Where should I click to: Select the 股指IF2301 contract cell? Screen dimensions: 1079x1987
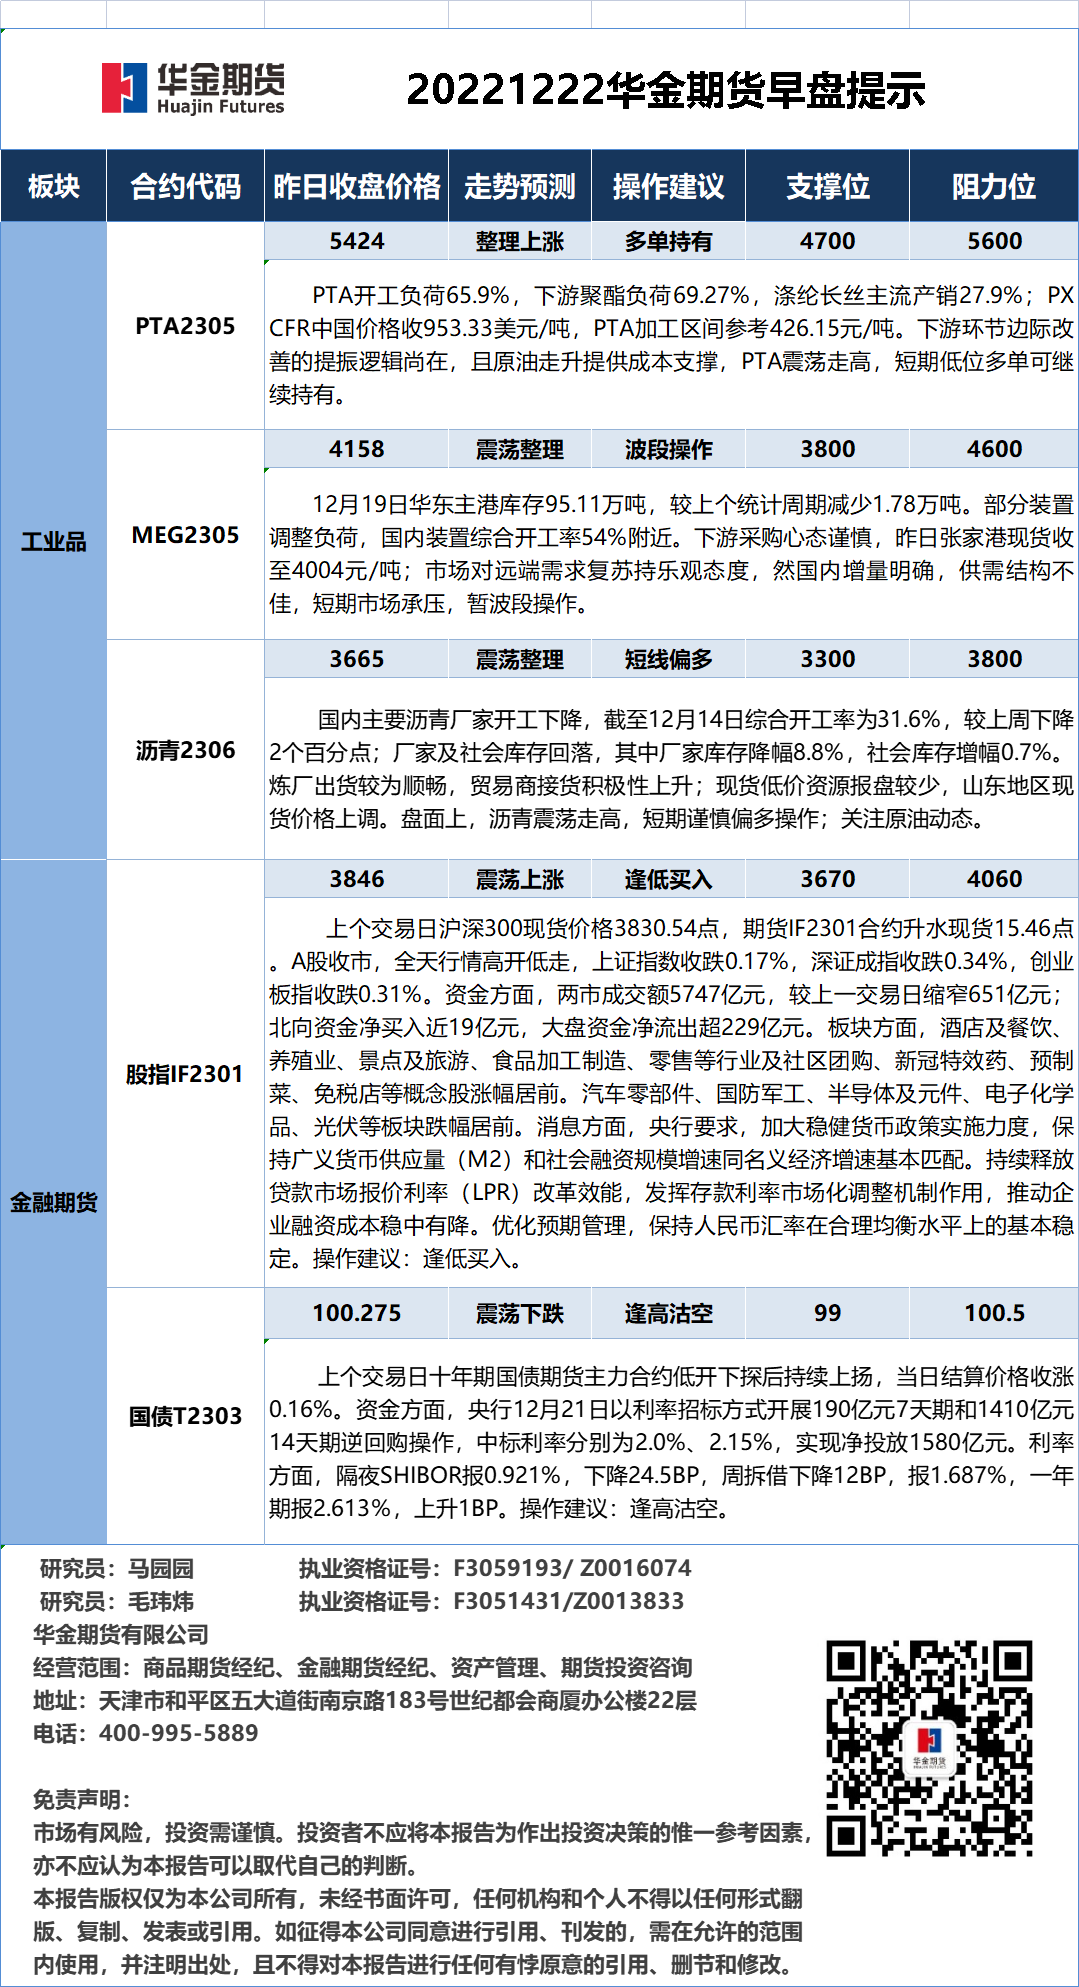[185, 1074]
